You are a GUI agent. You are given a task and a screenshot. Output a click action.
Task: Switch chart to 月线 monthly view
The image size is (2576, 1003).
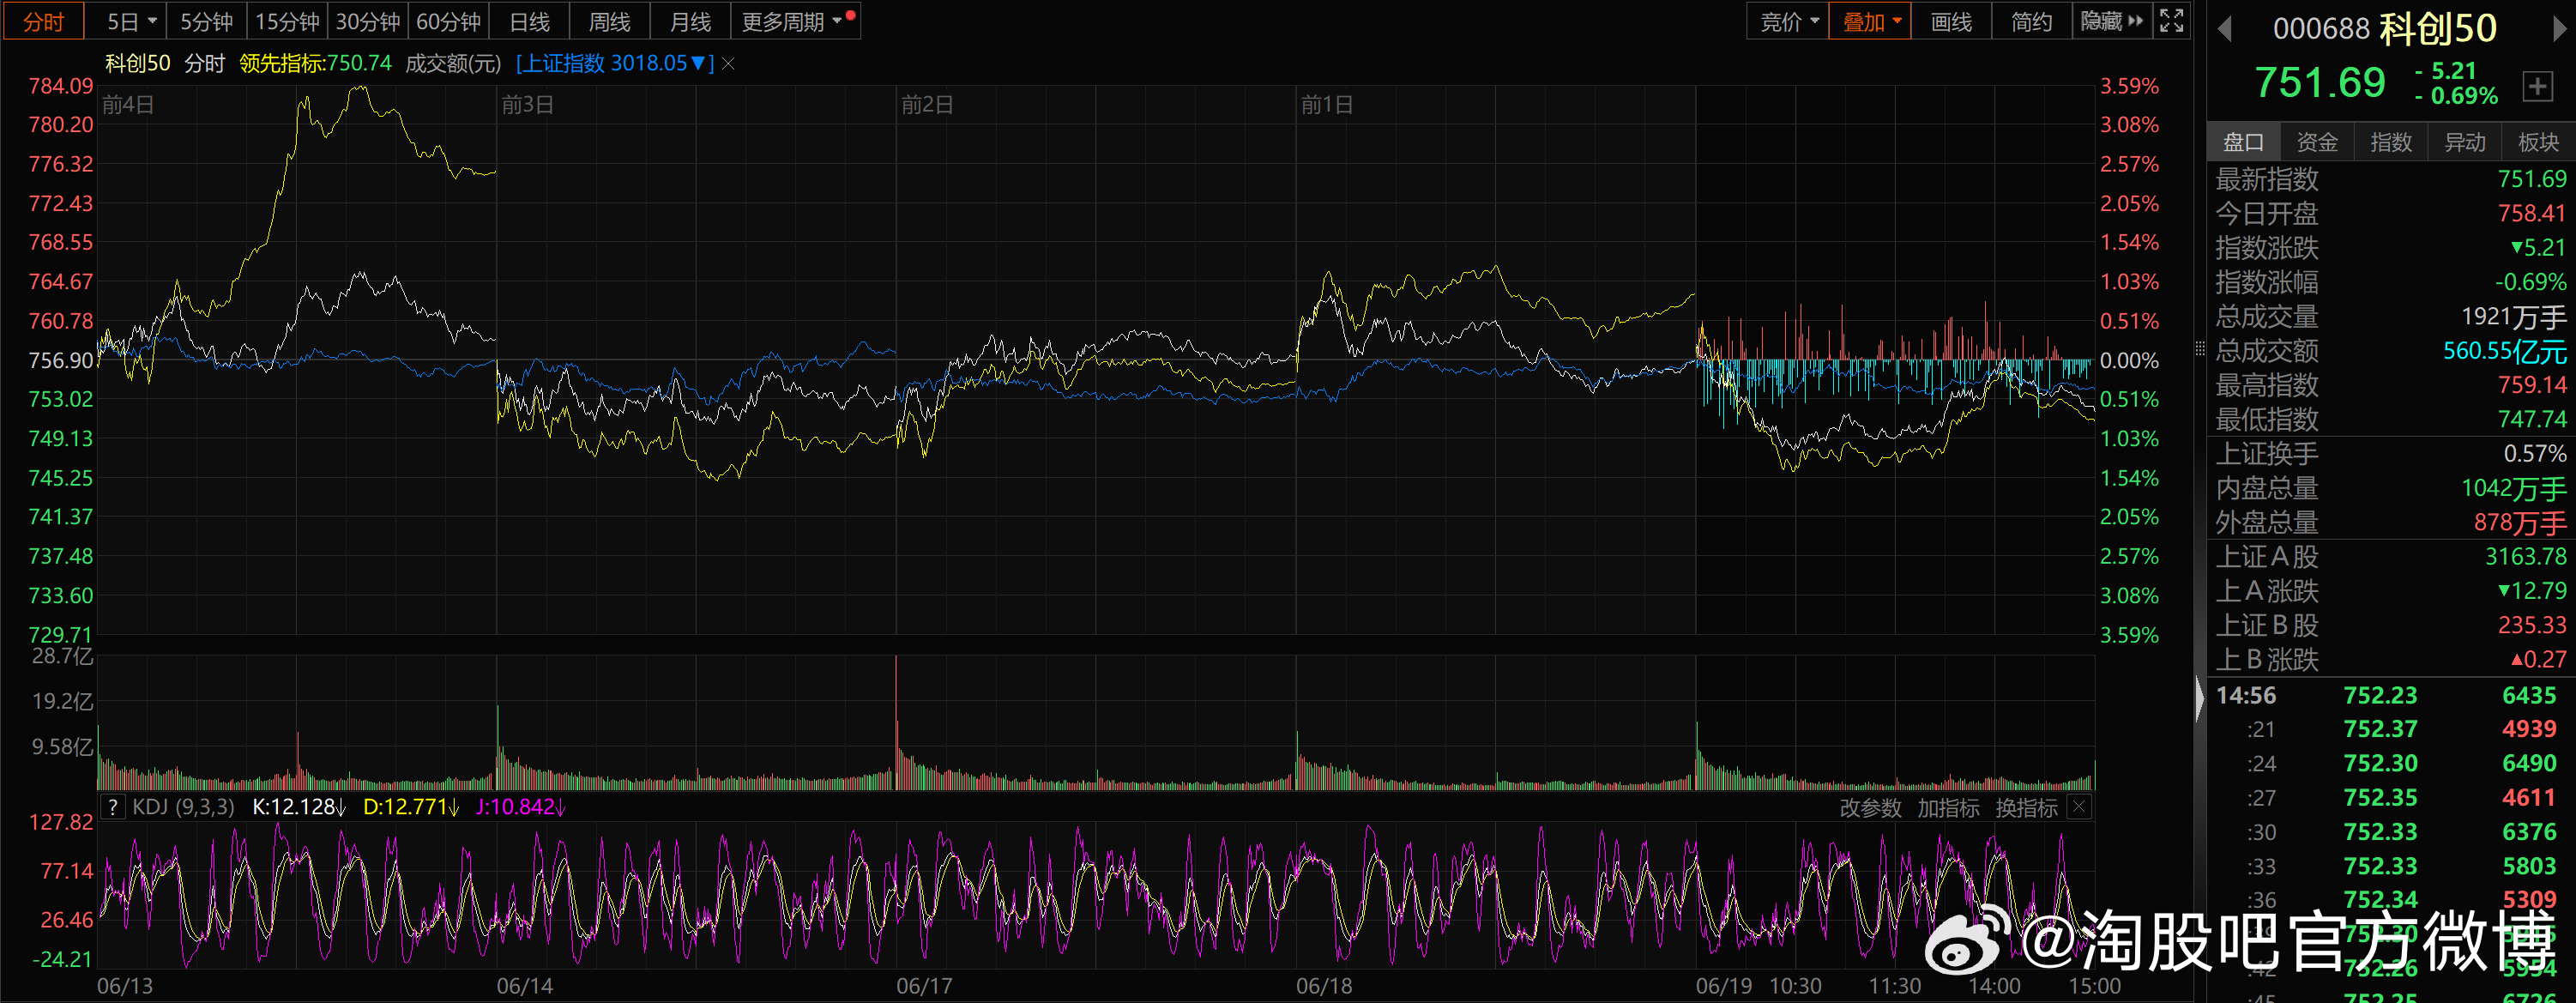pos(690,21)
